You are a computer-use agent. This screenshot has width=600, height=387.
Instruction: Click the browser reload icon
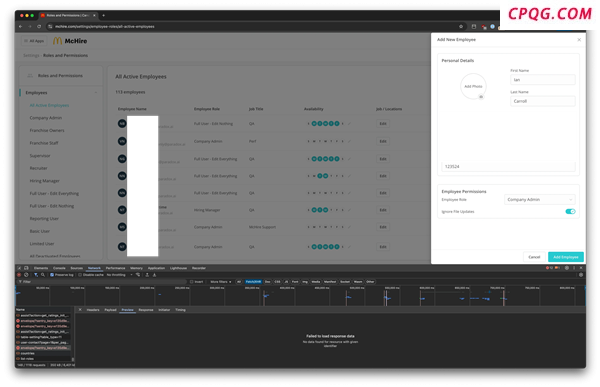click(39, 26)
